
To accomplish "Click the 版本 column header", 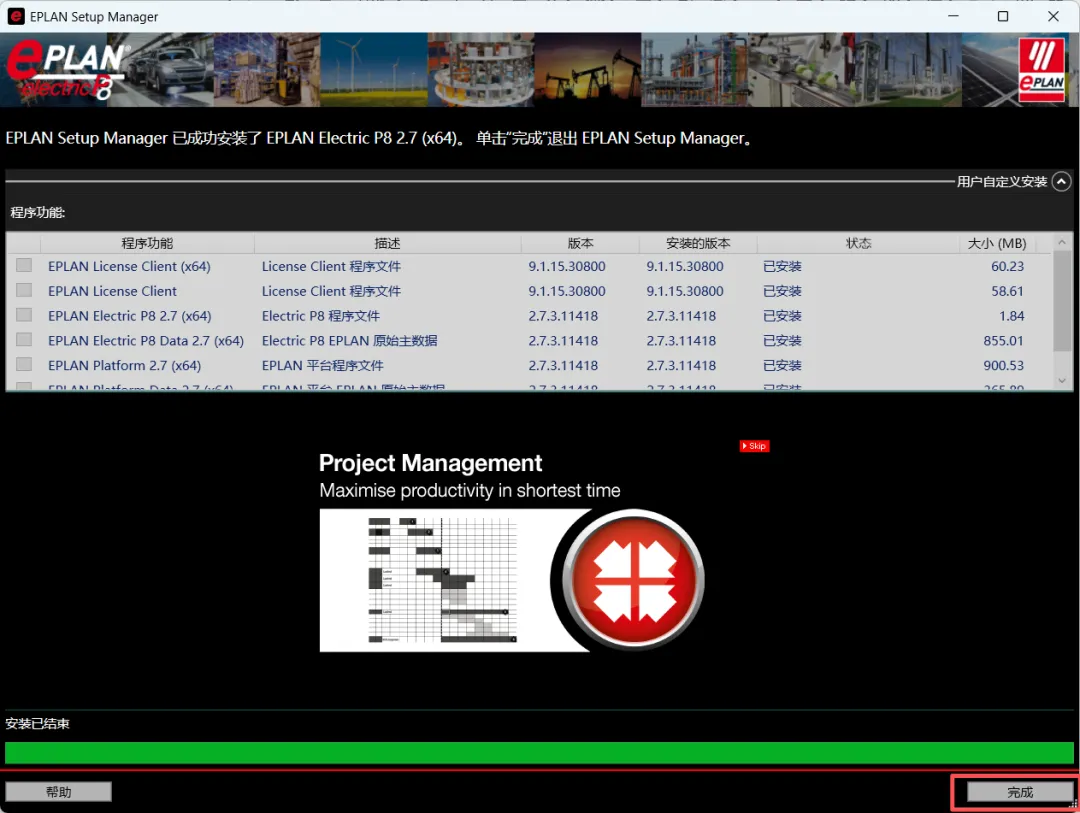I will (x=581, y=243).
